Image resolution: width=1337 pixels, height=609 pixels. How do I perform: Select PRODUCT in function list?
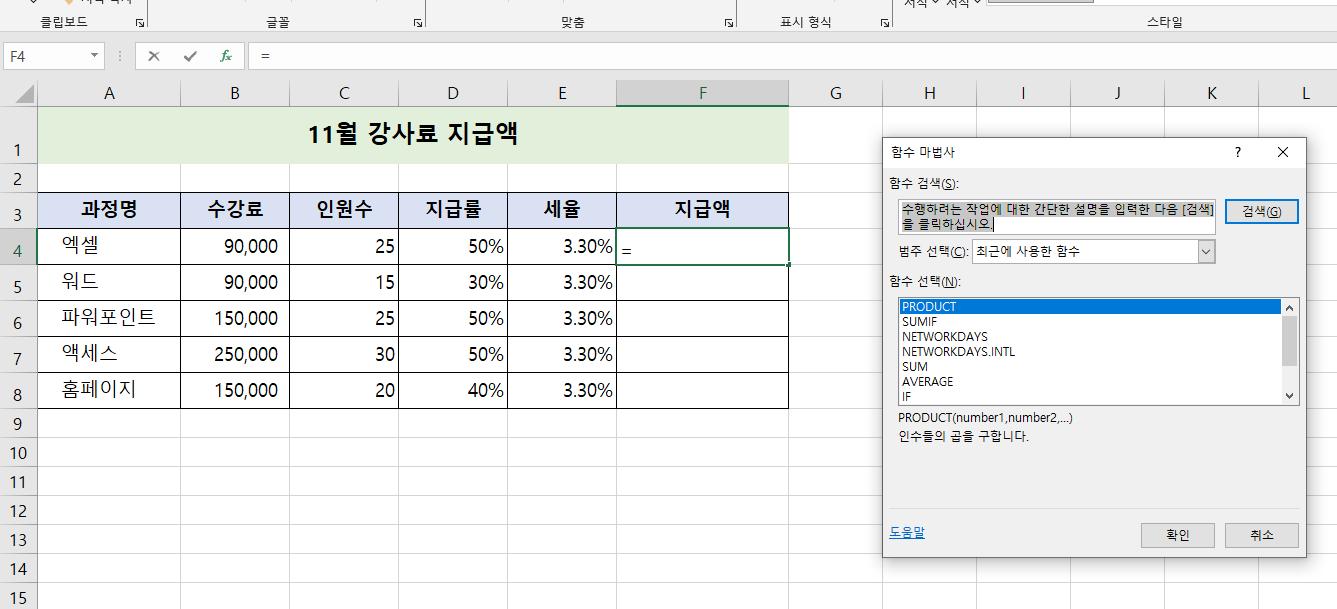1090,307
